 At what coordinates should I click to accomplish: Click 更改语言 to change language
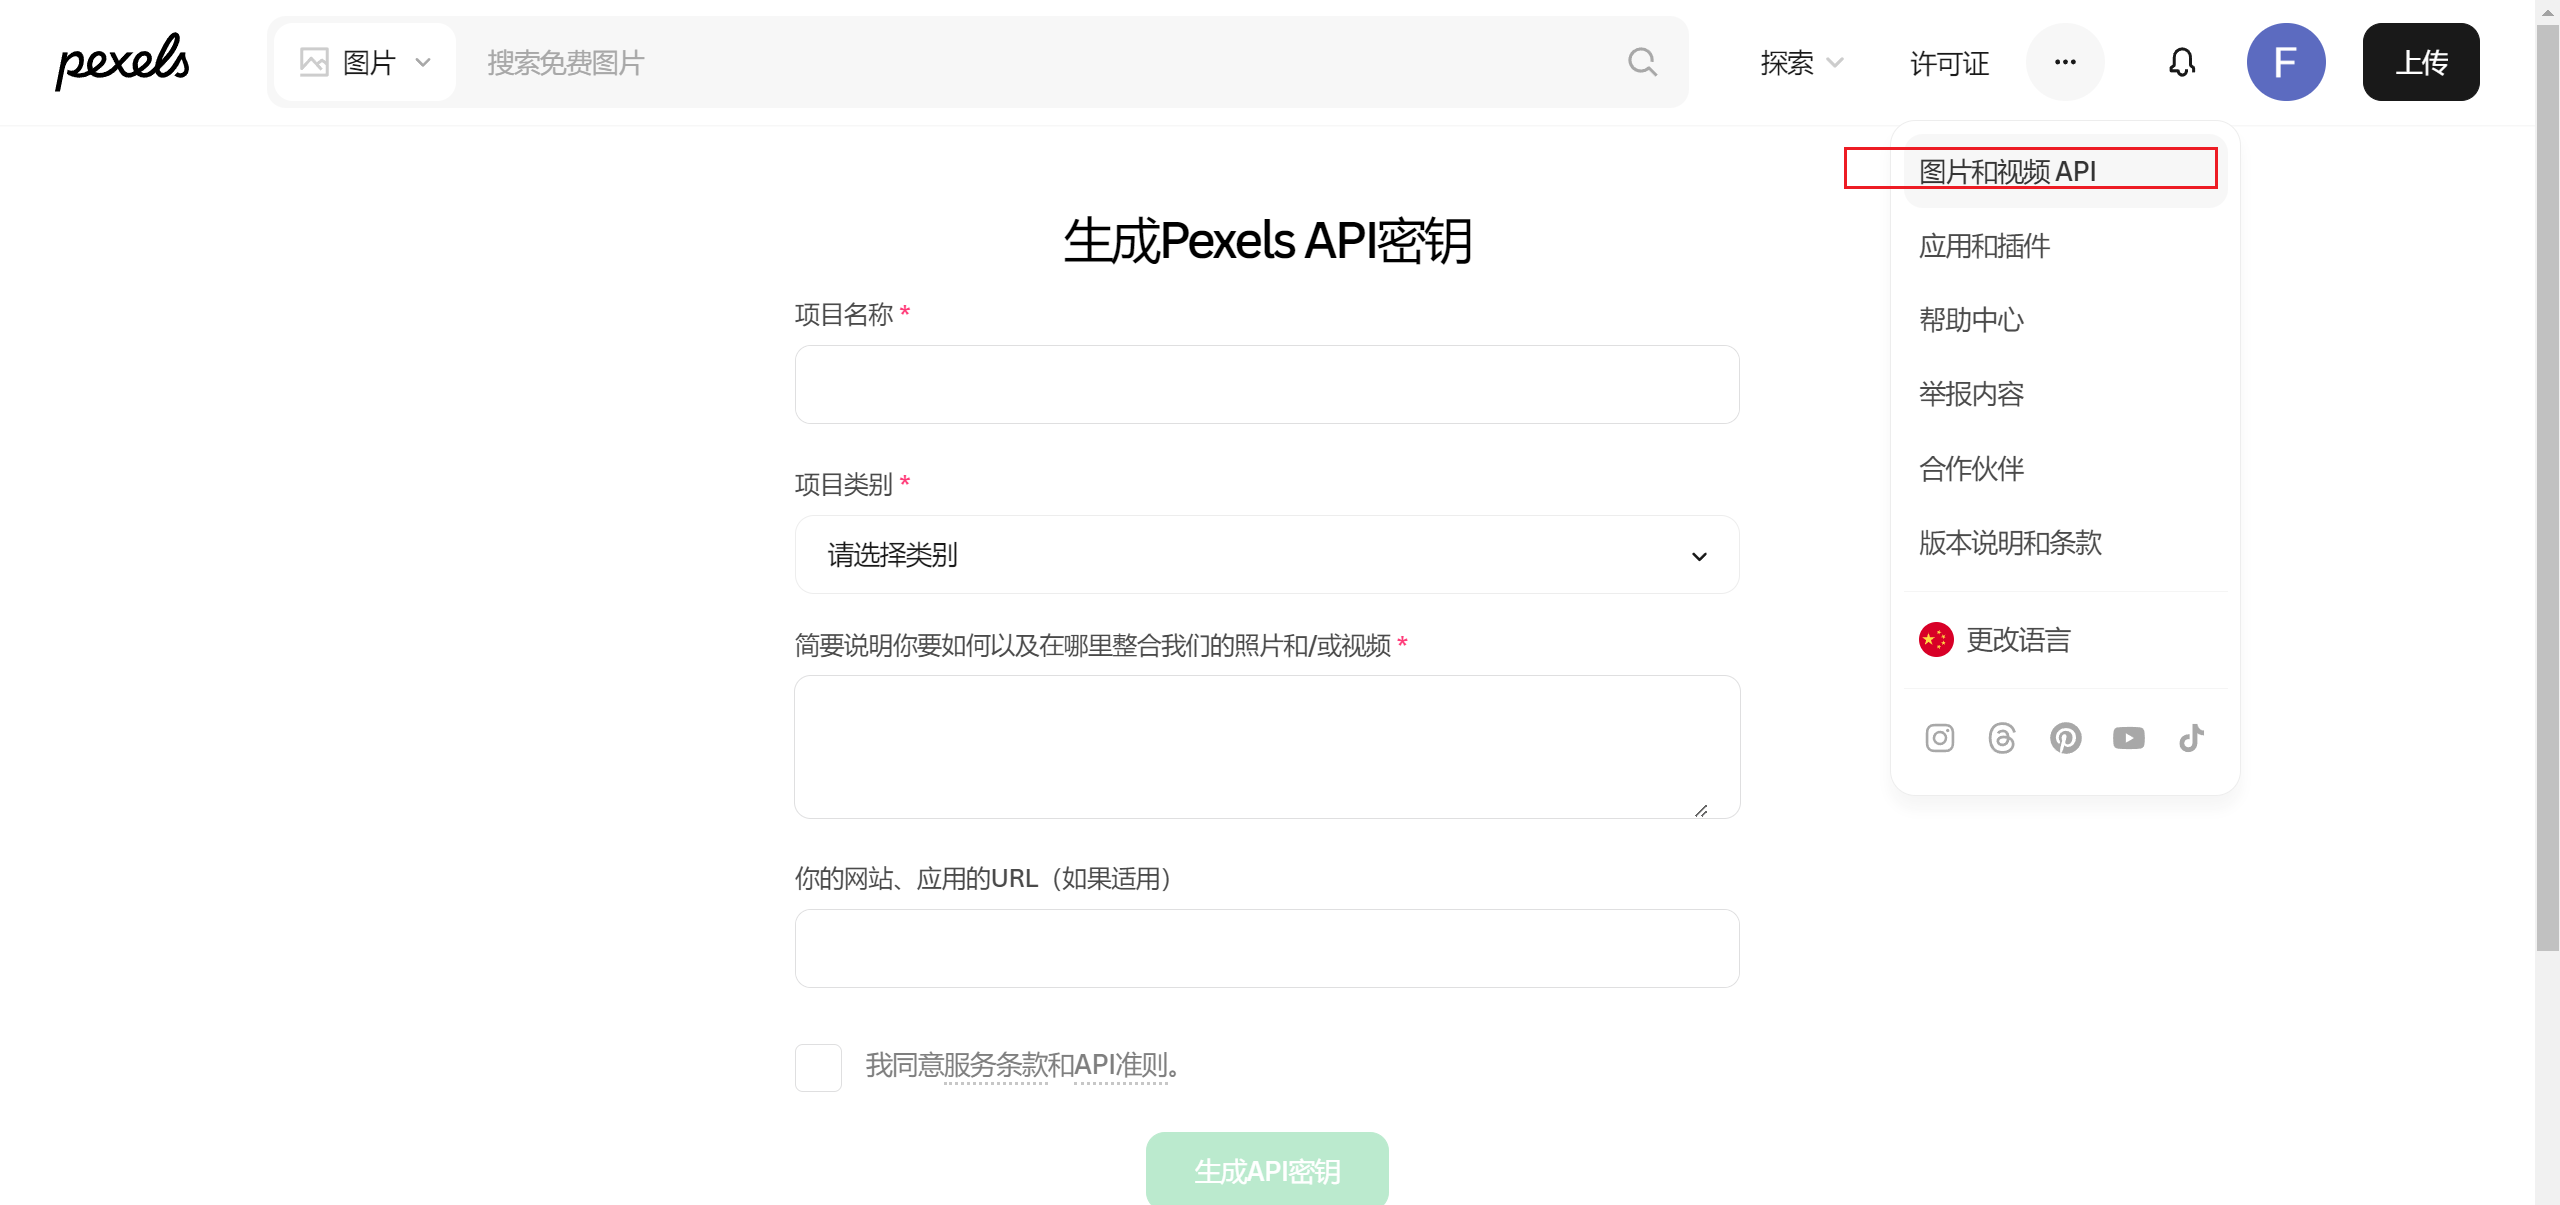[x=2066, y=640]
